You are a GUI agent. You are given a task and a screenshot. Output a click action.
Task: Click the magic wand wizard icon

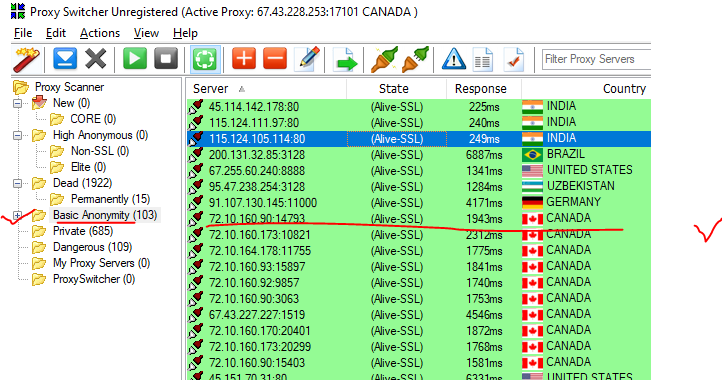[x=26, y=59]
